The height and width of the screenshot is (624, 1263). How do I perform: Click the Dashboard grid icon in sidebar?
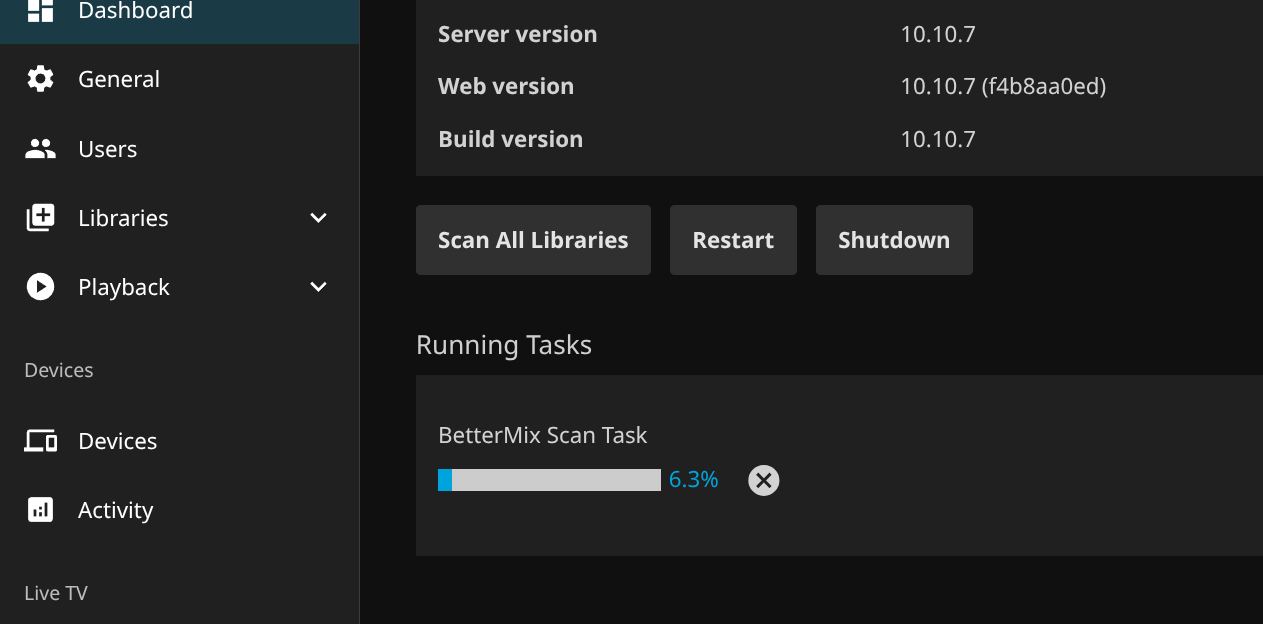40,11
